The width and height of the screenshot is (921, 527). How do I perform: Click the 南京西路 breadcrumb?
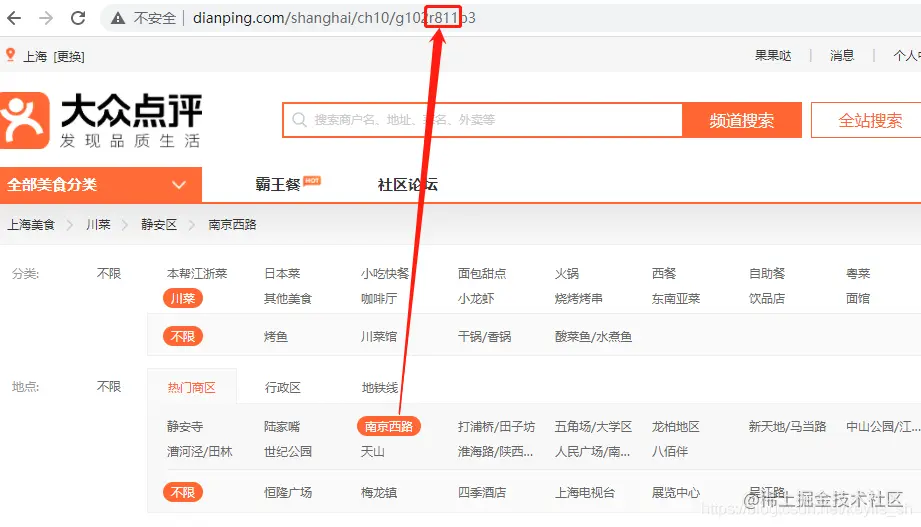click(233, 224)
